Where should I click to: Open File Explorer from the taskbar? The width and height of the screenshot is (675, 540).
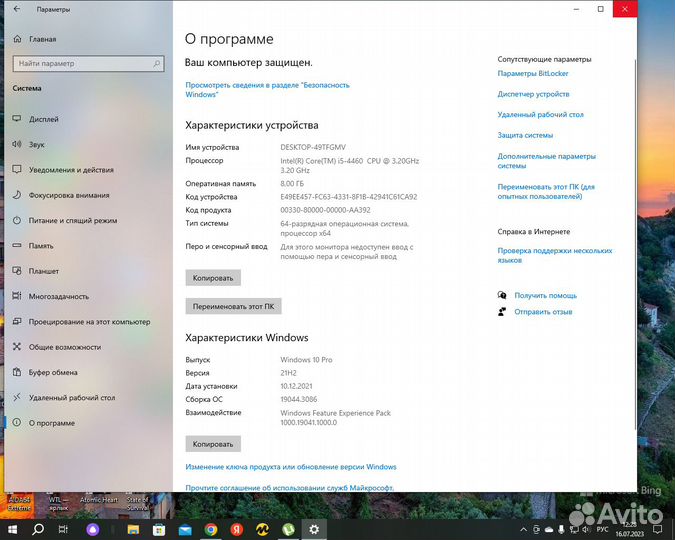133,529
